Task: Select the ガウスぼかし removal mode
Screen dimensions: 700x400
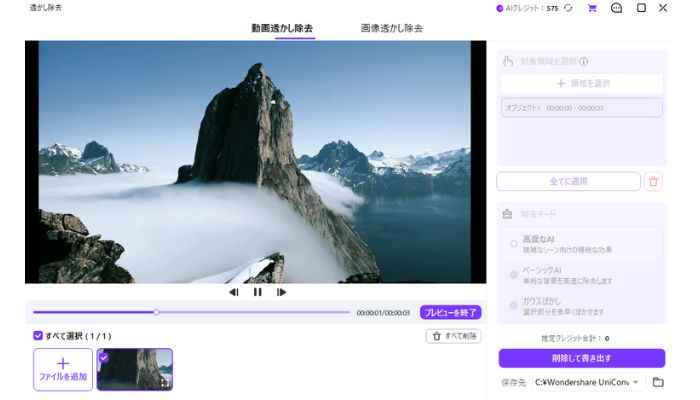Action: [x=513, y=306]
